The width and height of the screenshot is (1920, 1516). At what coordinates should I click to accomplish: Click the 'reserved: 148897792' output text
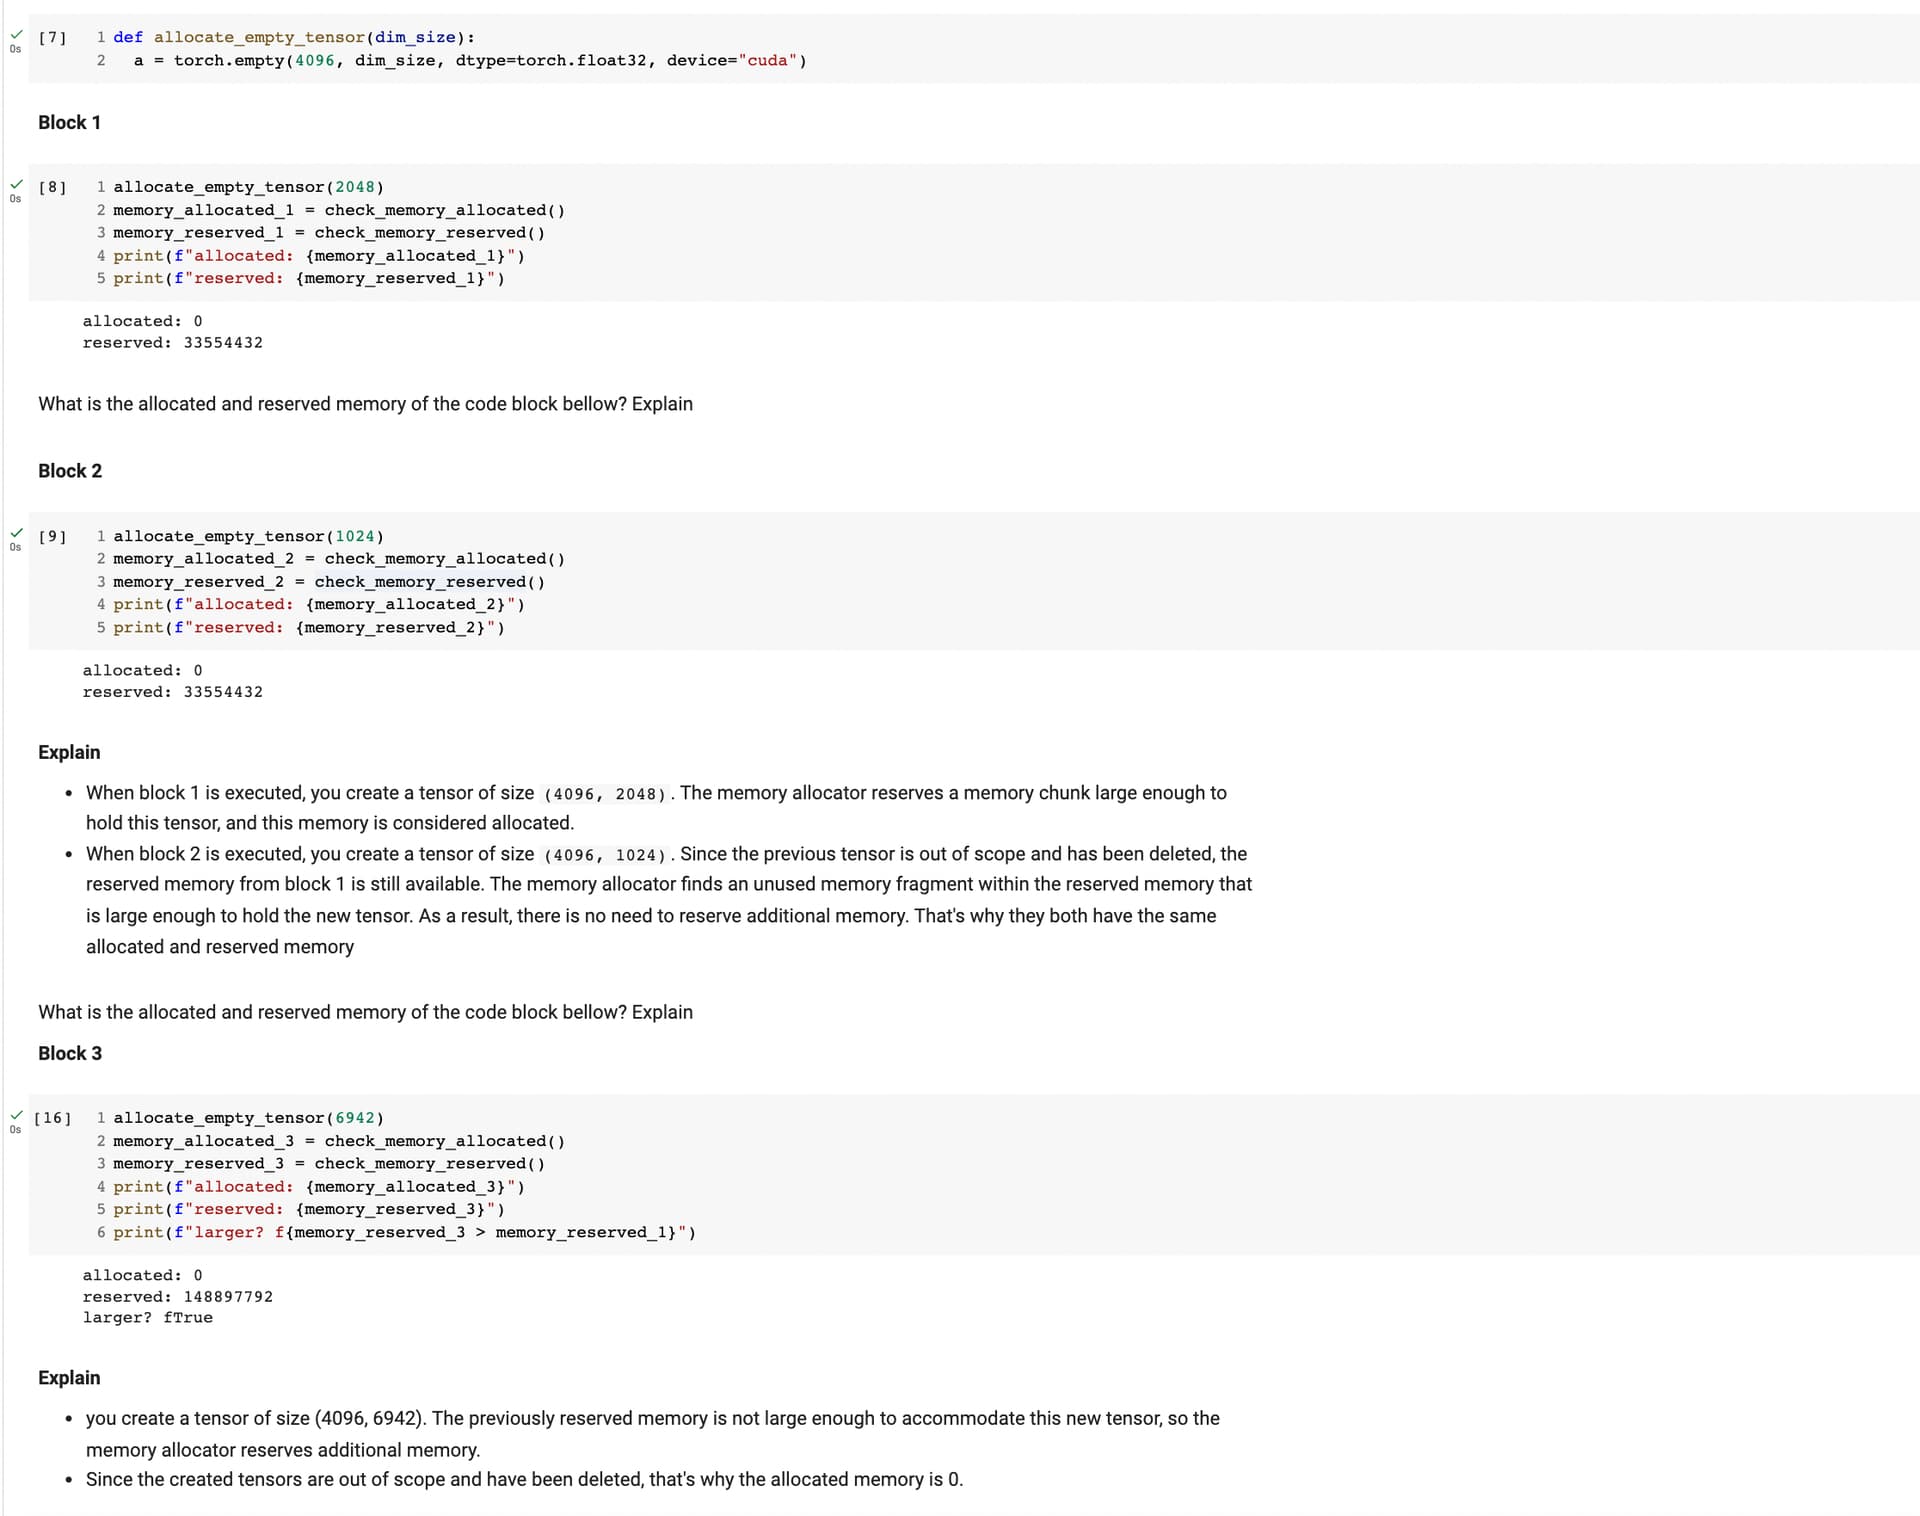pyautogui.click(x=177, y=1296)
